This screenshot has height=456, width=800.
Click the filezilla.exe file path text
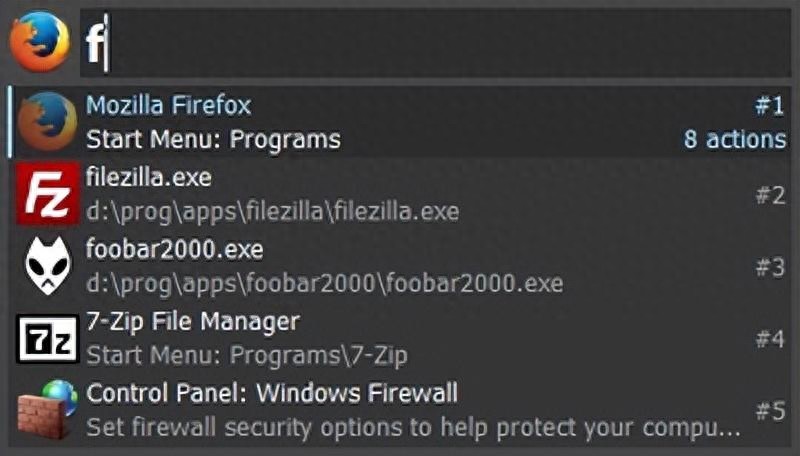[x=272, y=212]
